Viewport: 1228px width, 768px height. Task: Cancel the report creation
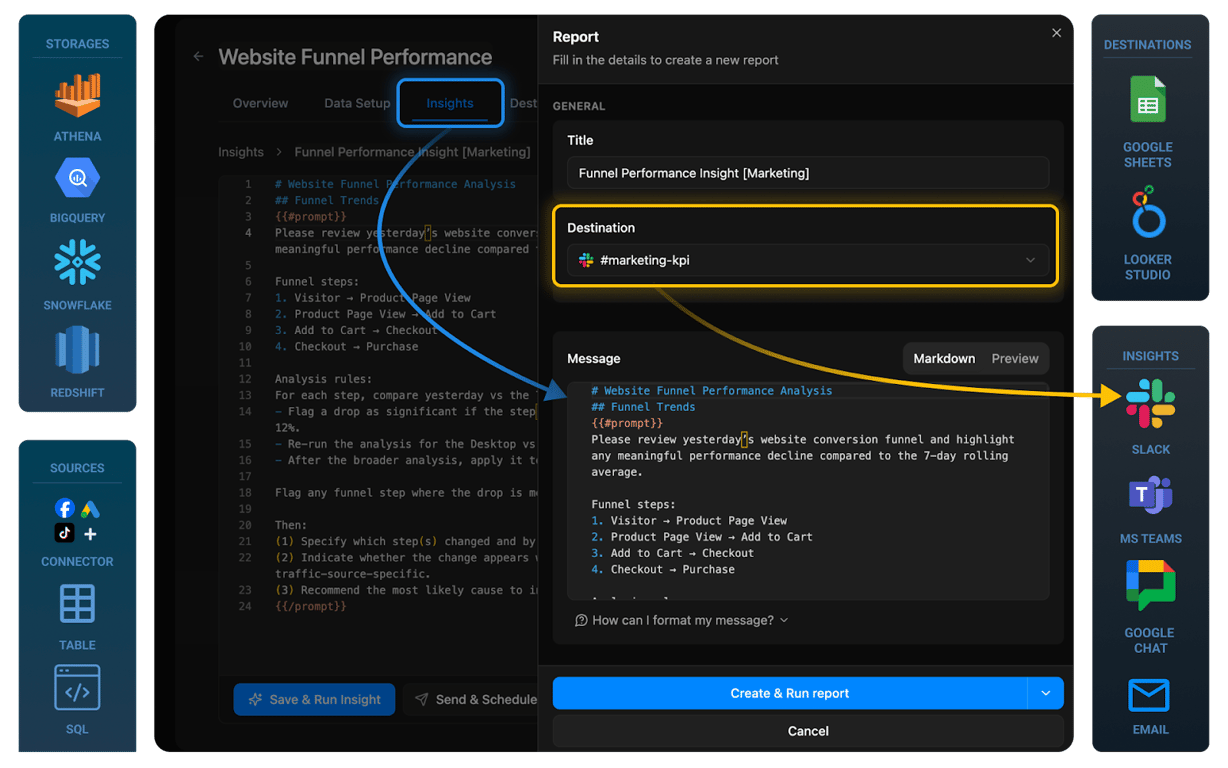[x=808, y=731]
